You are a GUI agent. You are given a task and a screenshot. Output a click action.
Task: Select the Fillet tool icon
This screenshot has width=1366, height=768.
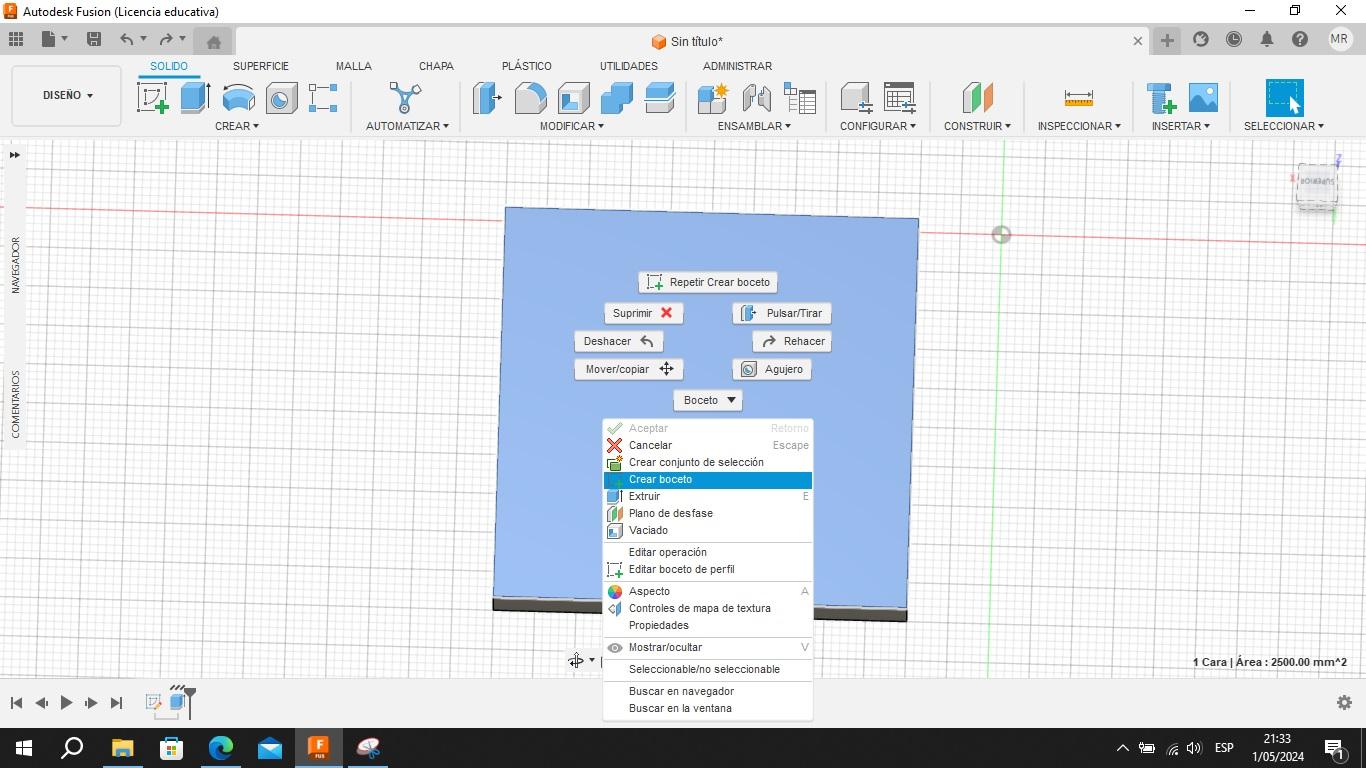(x=530, y=98)
